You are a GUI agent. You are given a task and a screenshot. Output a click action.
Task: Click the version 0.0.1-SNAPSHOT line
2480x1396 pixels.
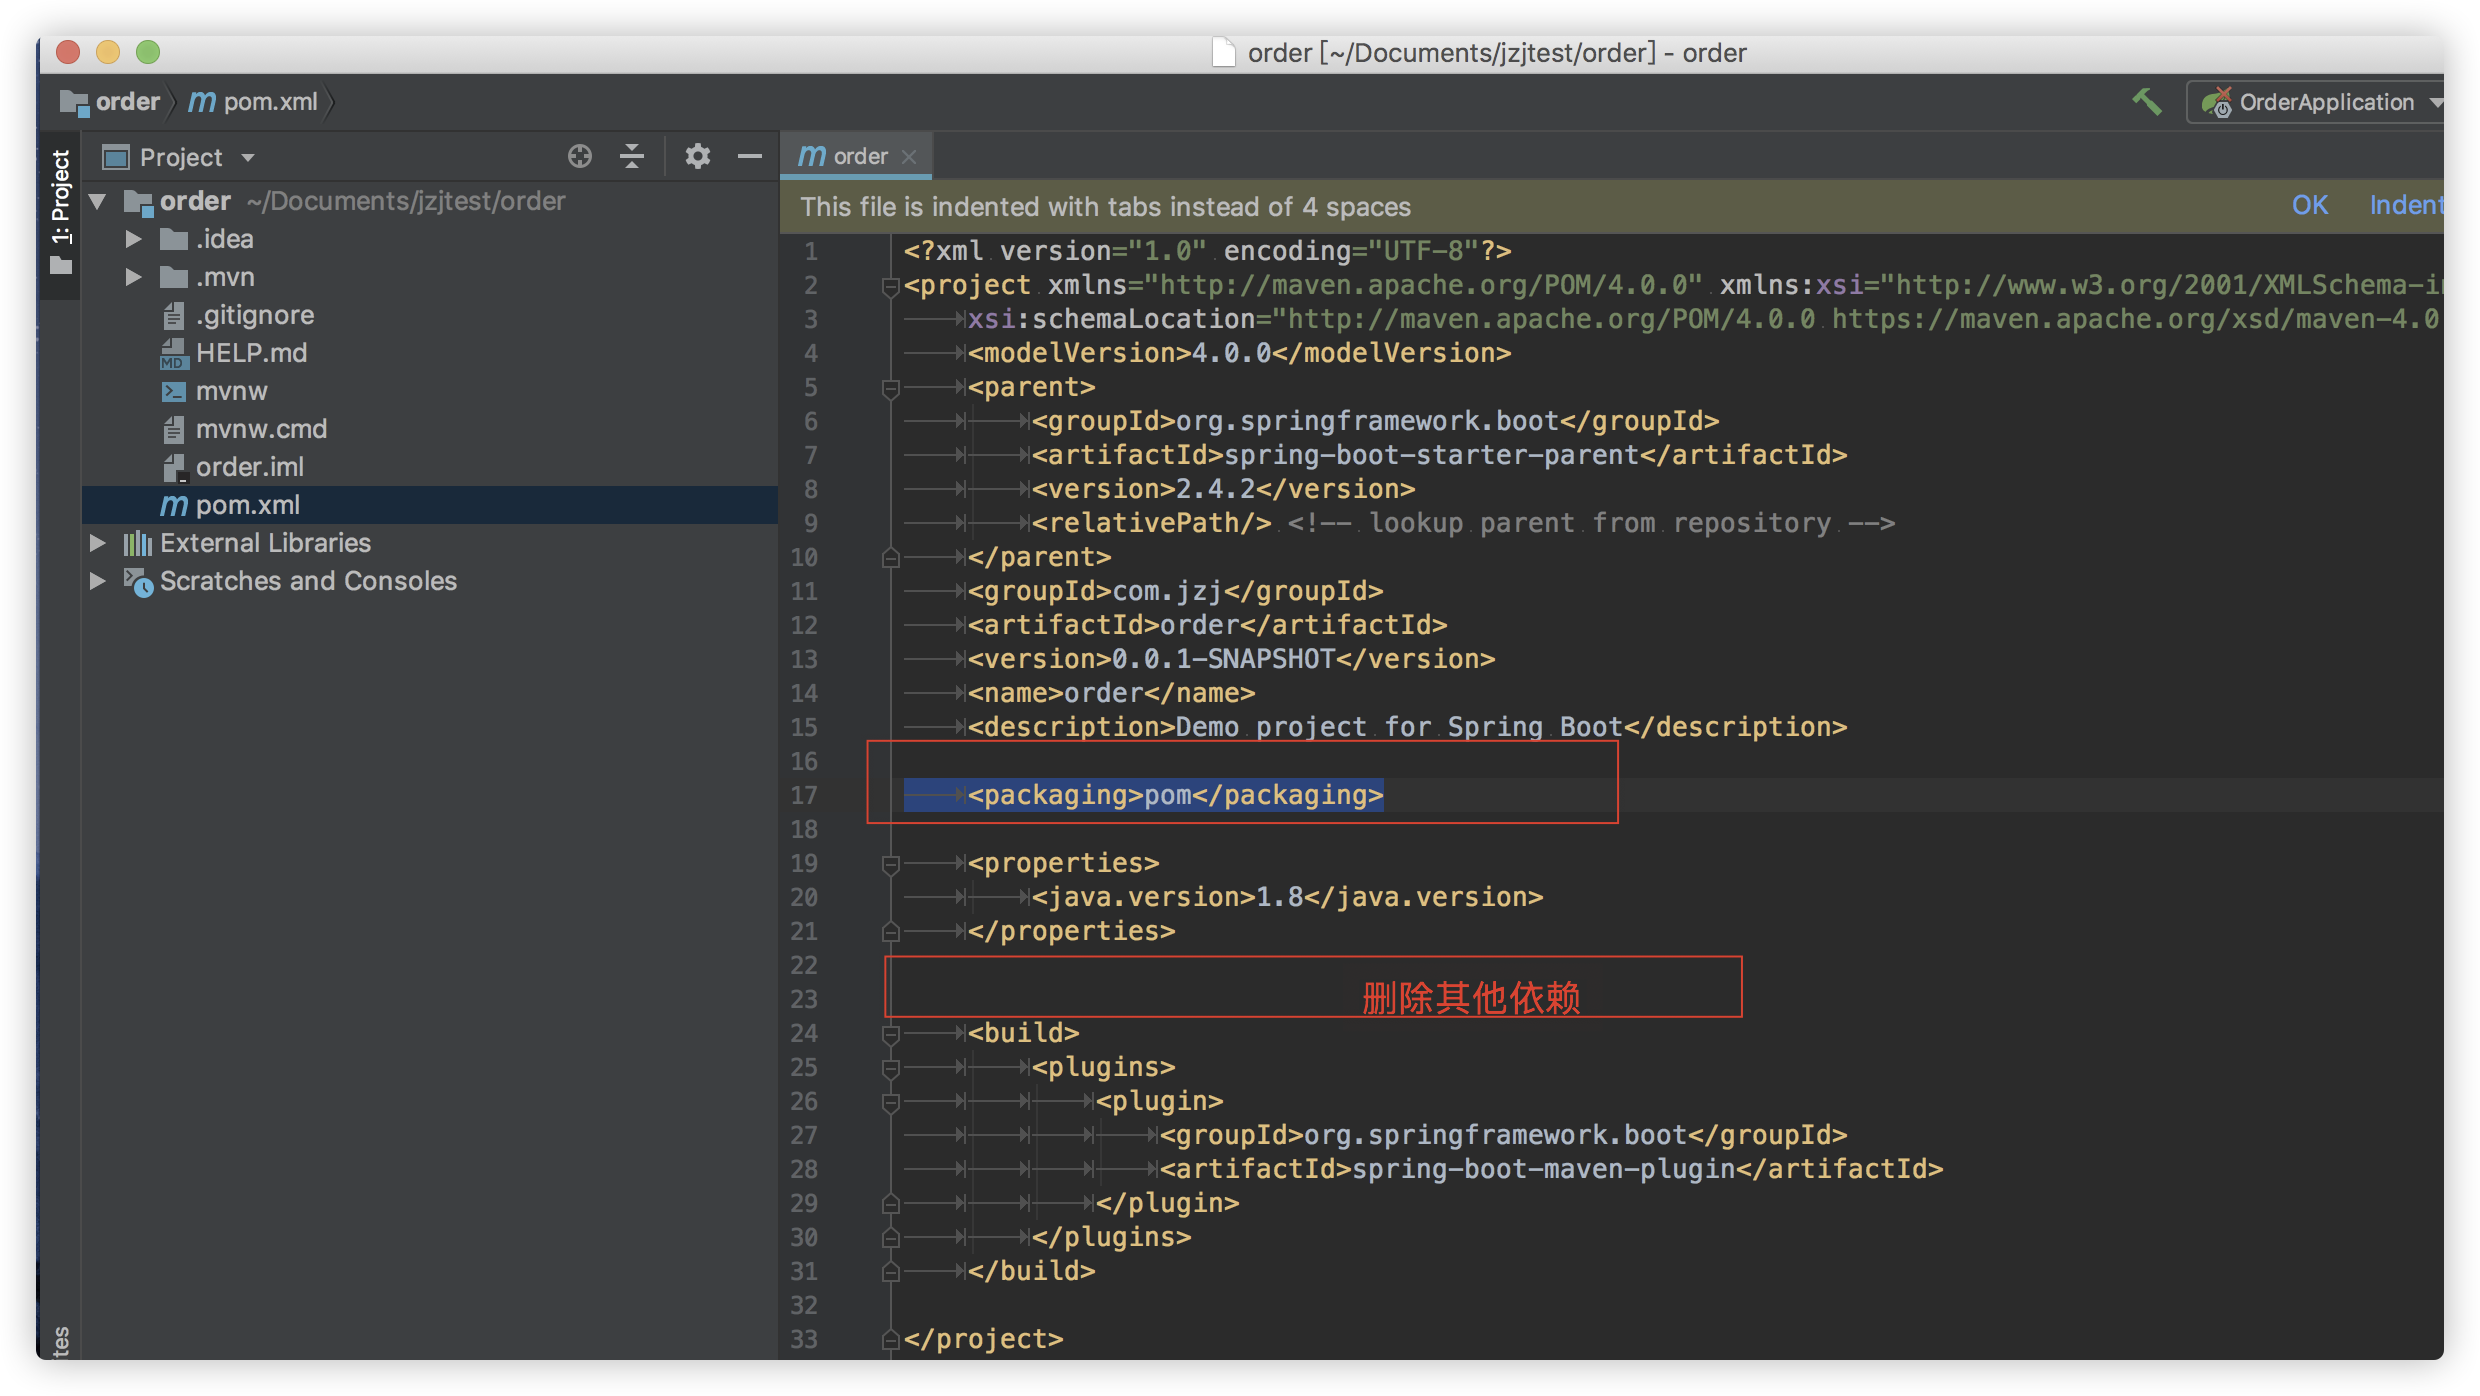1231,659
